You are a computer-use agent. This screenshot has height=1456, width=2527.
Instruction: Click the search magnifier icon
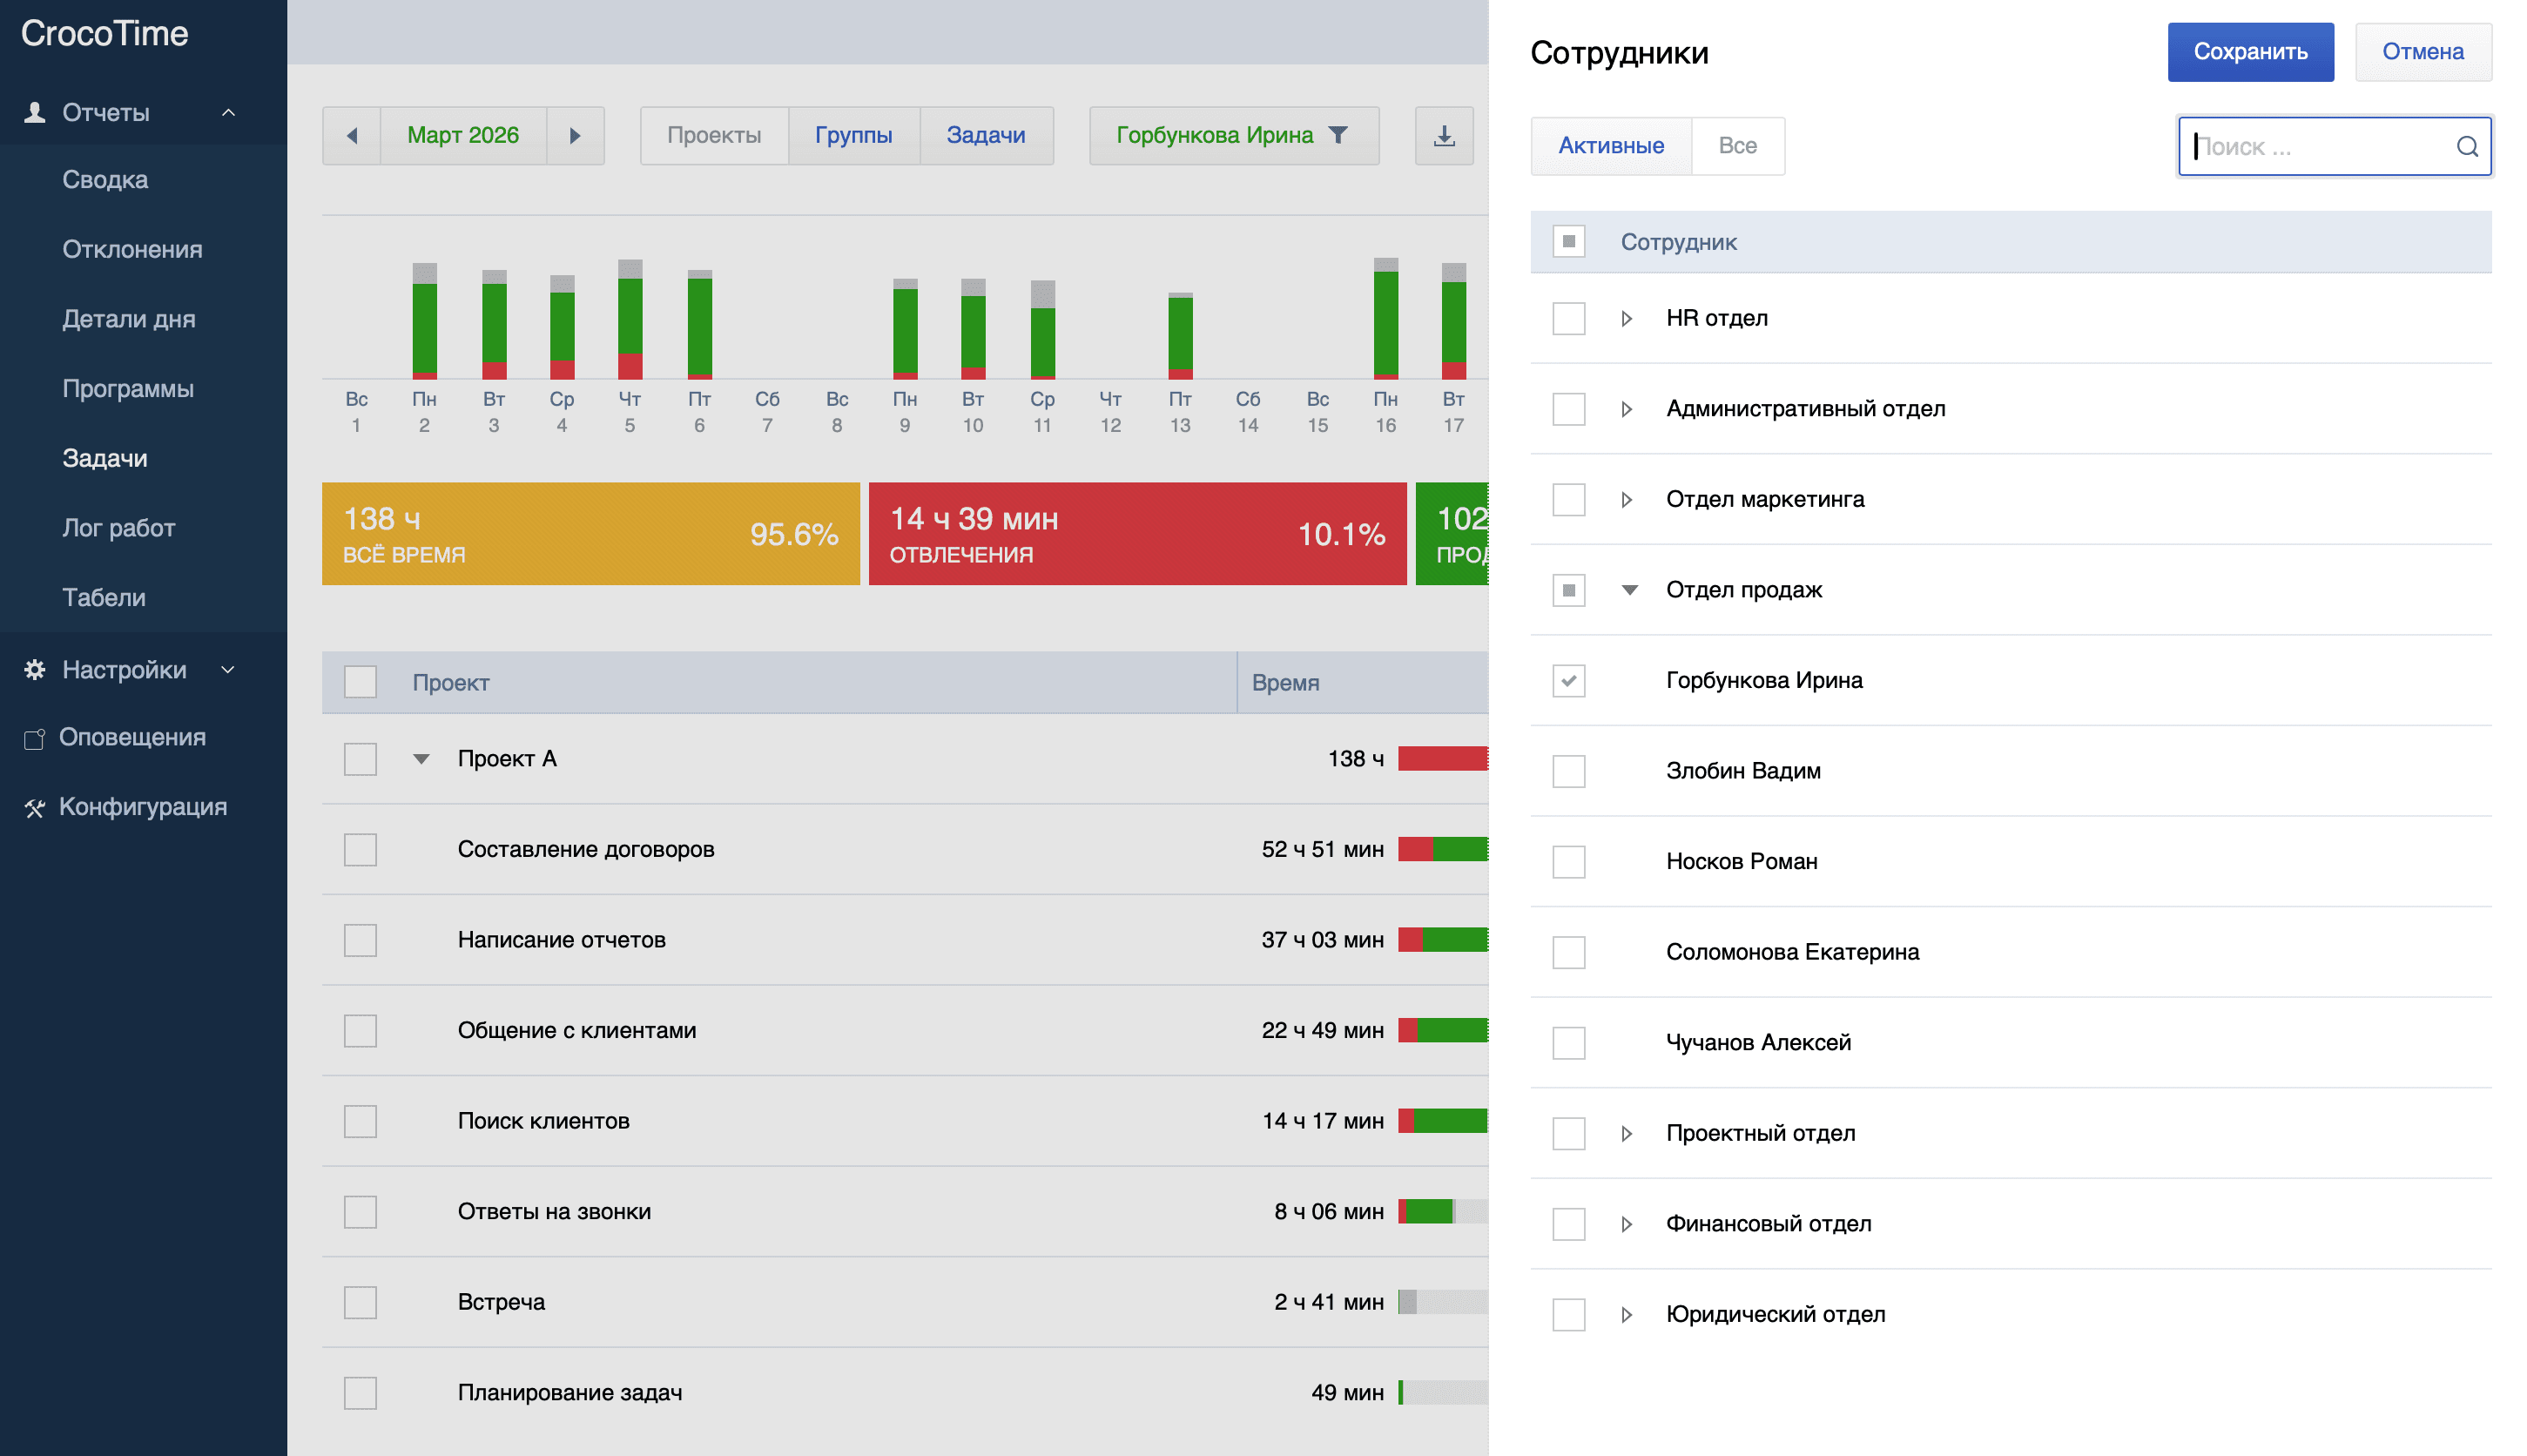(x=2466, y=147)
